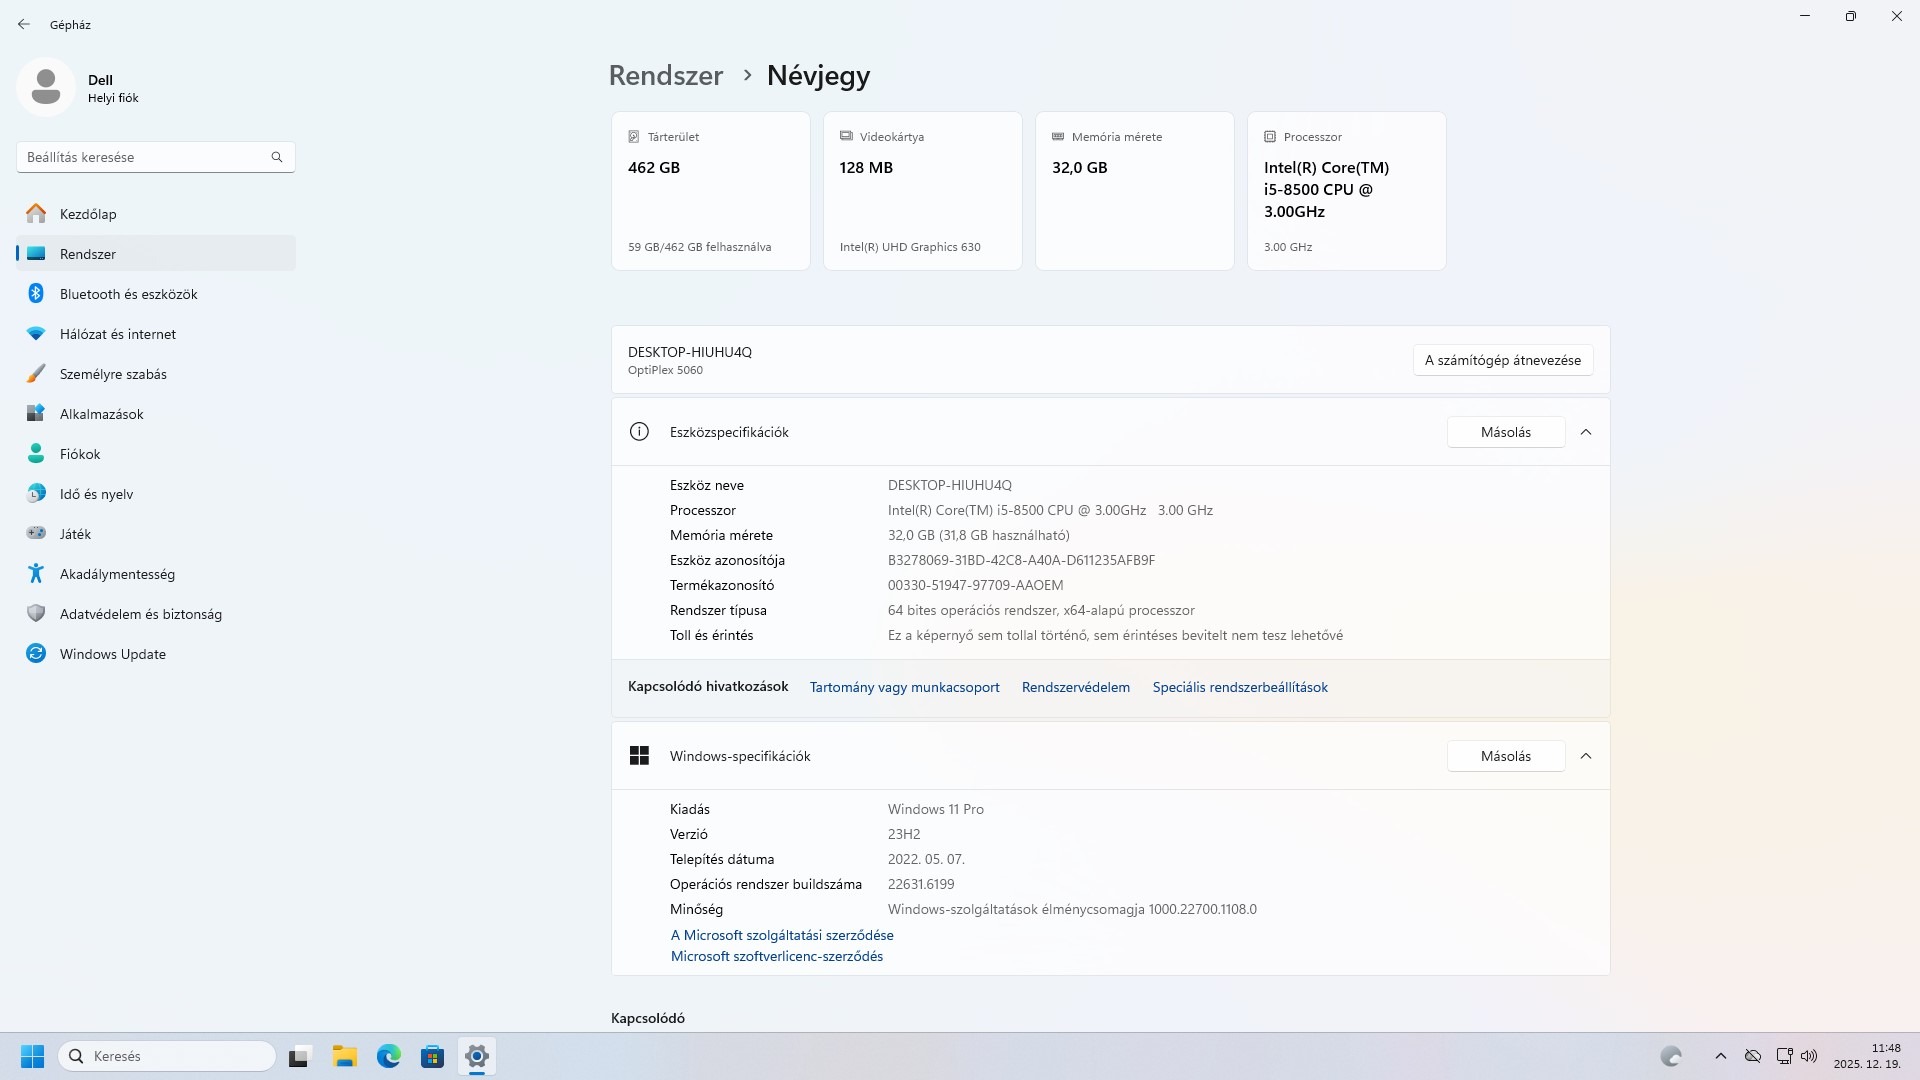Open Speciális rendszerbeállítások link
Screen dimensions: 1920x1080
[x=1239, y=687]
